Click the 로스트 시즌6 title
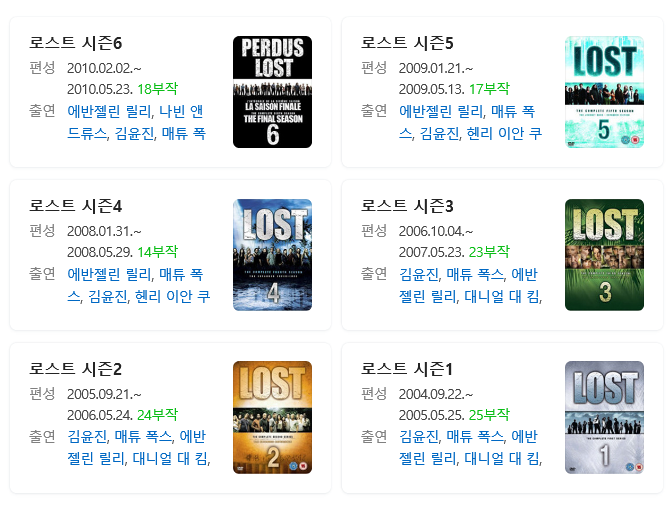Image resolution: width=669 pixels, height=505 pixels. pyautogui.click(x=76, y=43)
